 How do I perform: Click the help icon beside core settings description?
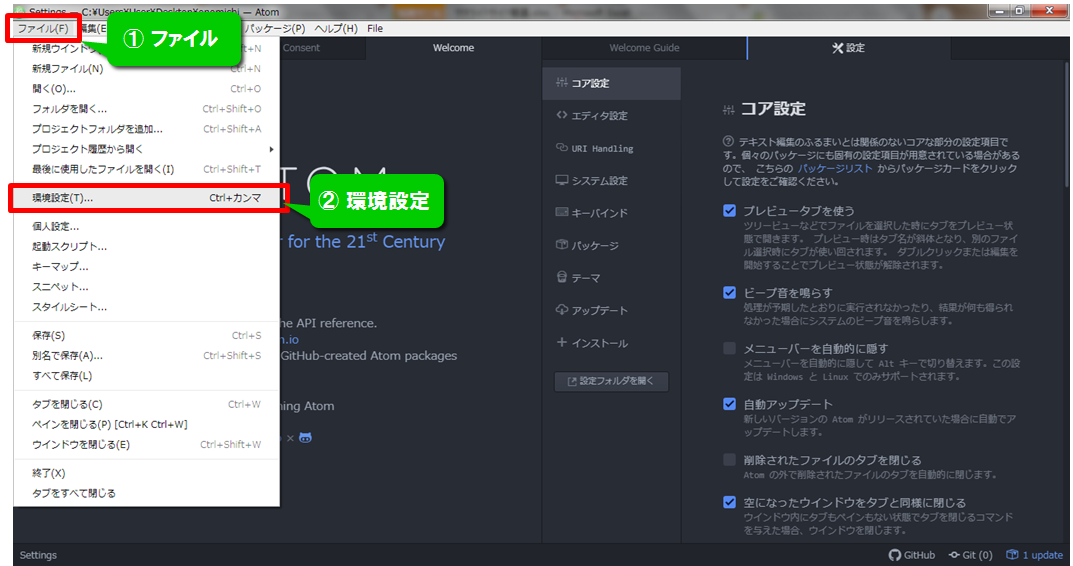click(x=728, y=142)
